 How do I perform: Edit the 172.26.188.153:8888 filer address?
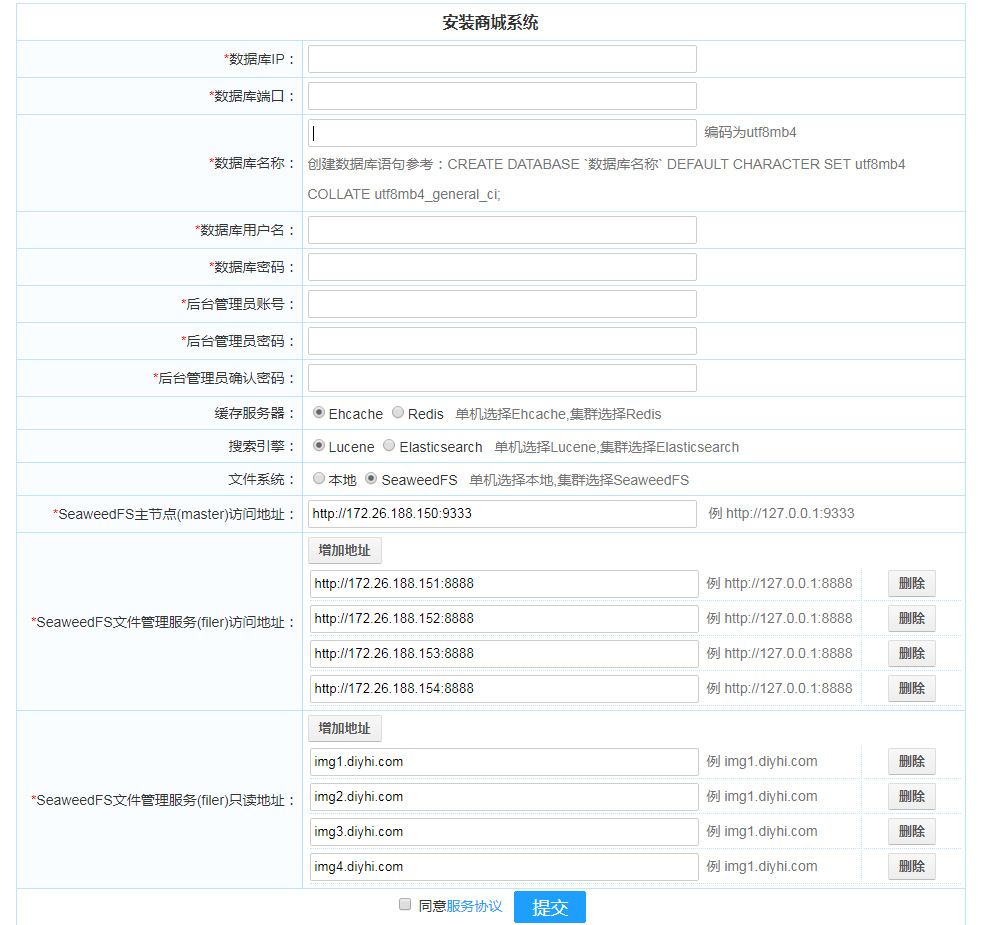(x=504, y=654)
